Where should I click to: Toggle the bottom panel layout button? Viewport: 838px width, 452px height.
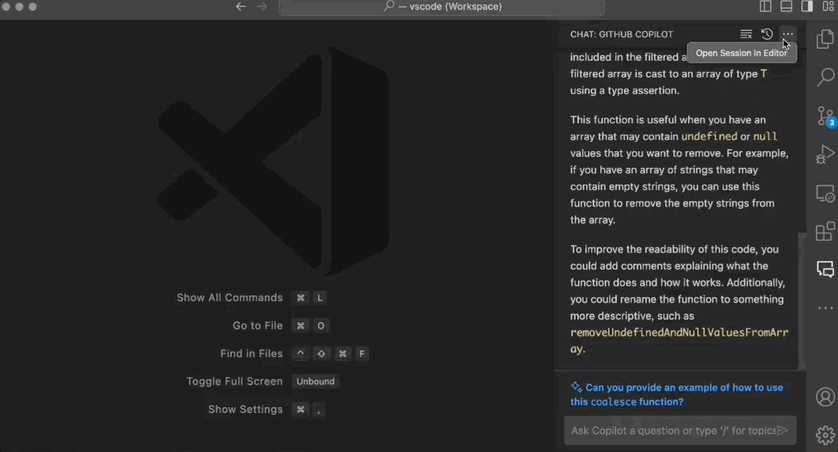tap(786, 6)
